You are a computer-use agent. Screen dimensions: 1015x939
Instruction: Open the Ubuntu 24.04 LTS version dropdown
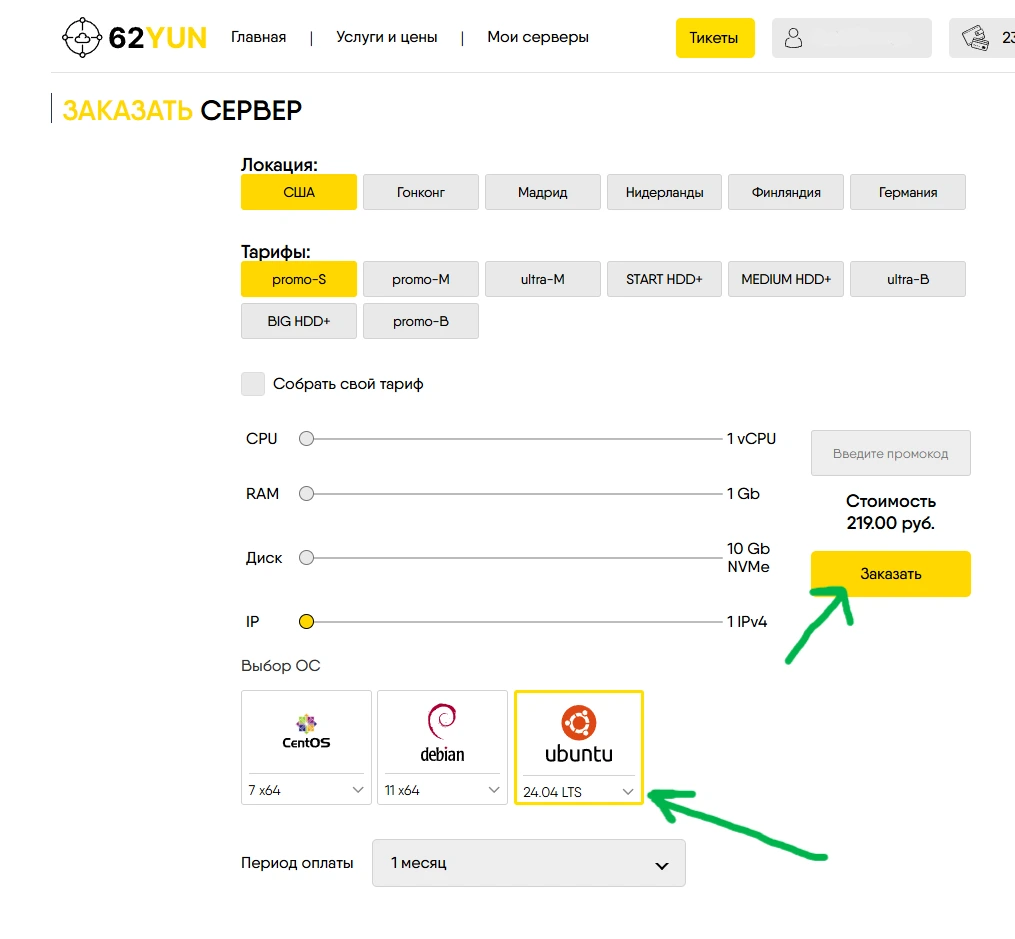pos(578,792)
